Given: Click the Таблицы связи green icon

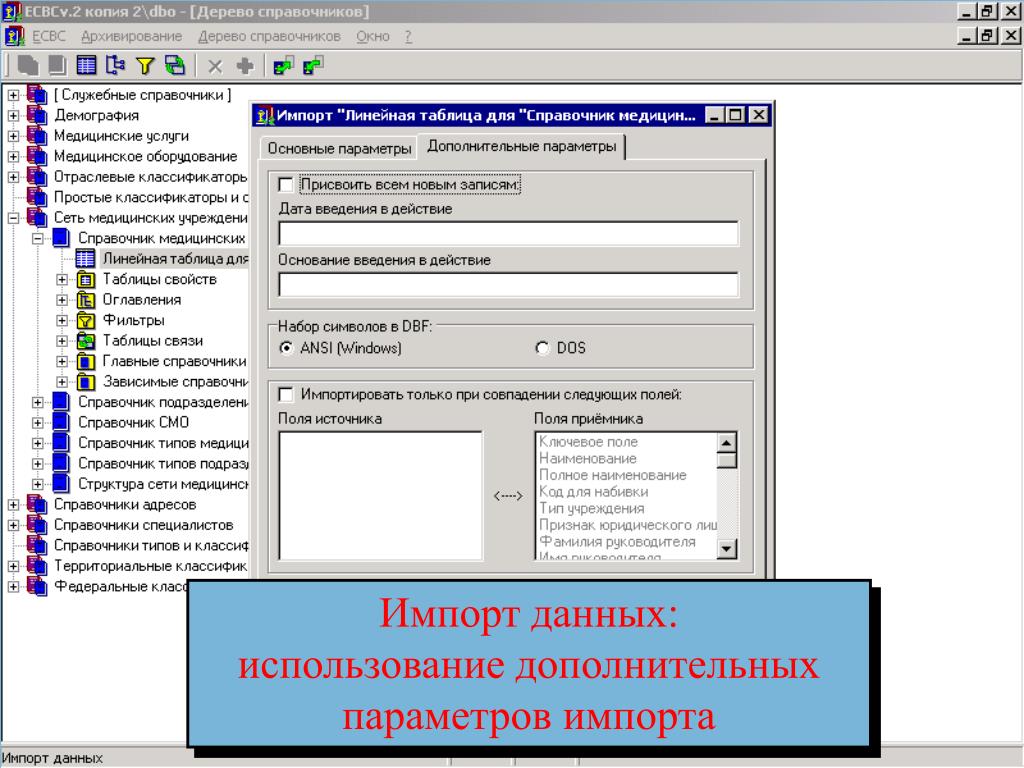Looking at the screenshot, I should 86,341.
